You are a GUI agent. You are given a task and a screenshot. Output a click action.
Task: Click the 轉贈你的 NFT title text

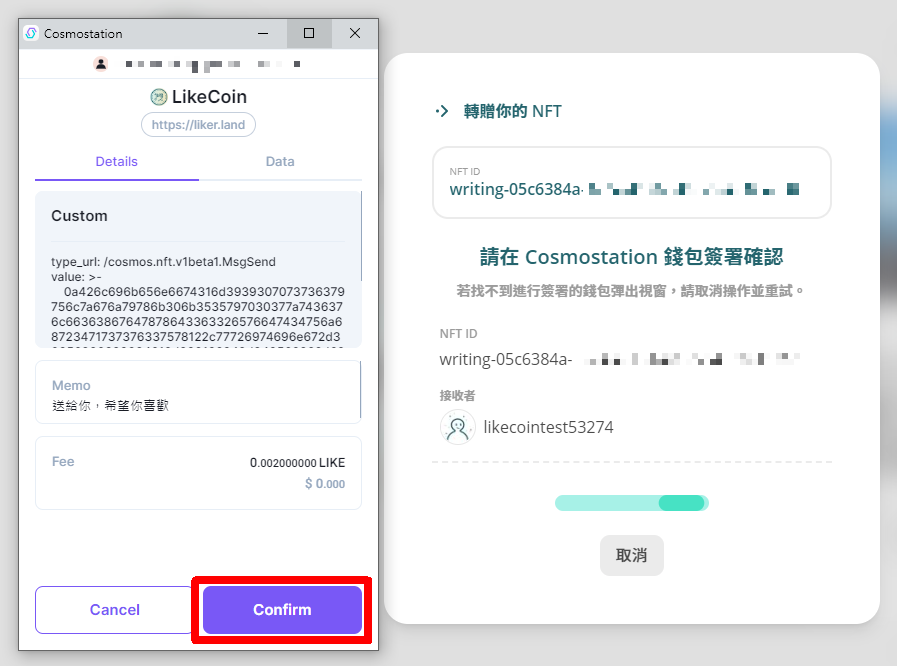tap(513, 111)
